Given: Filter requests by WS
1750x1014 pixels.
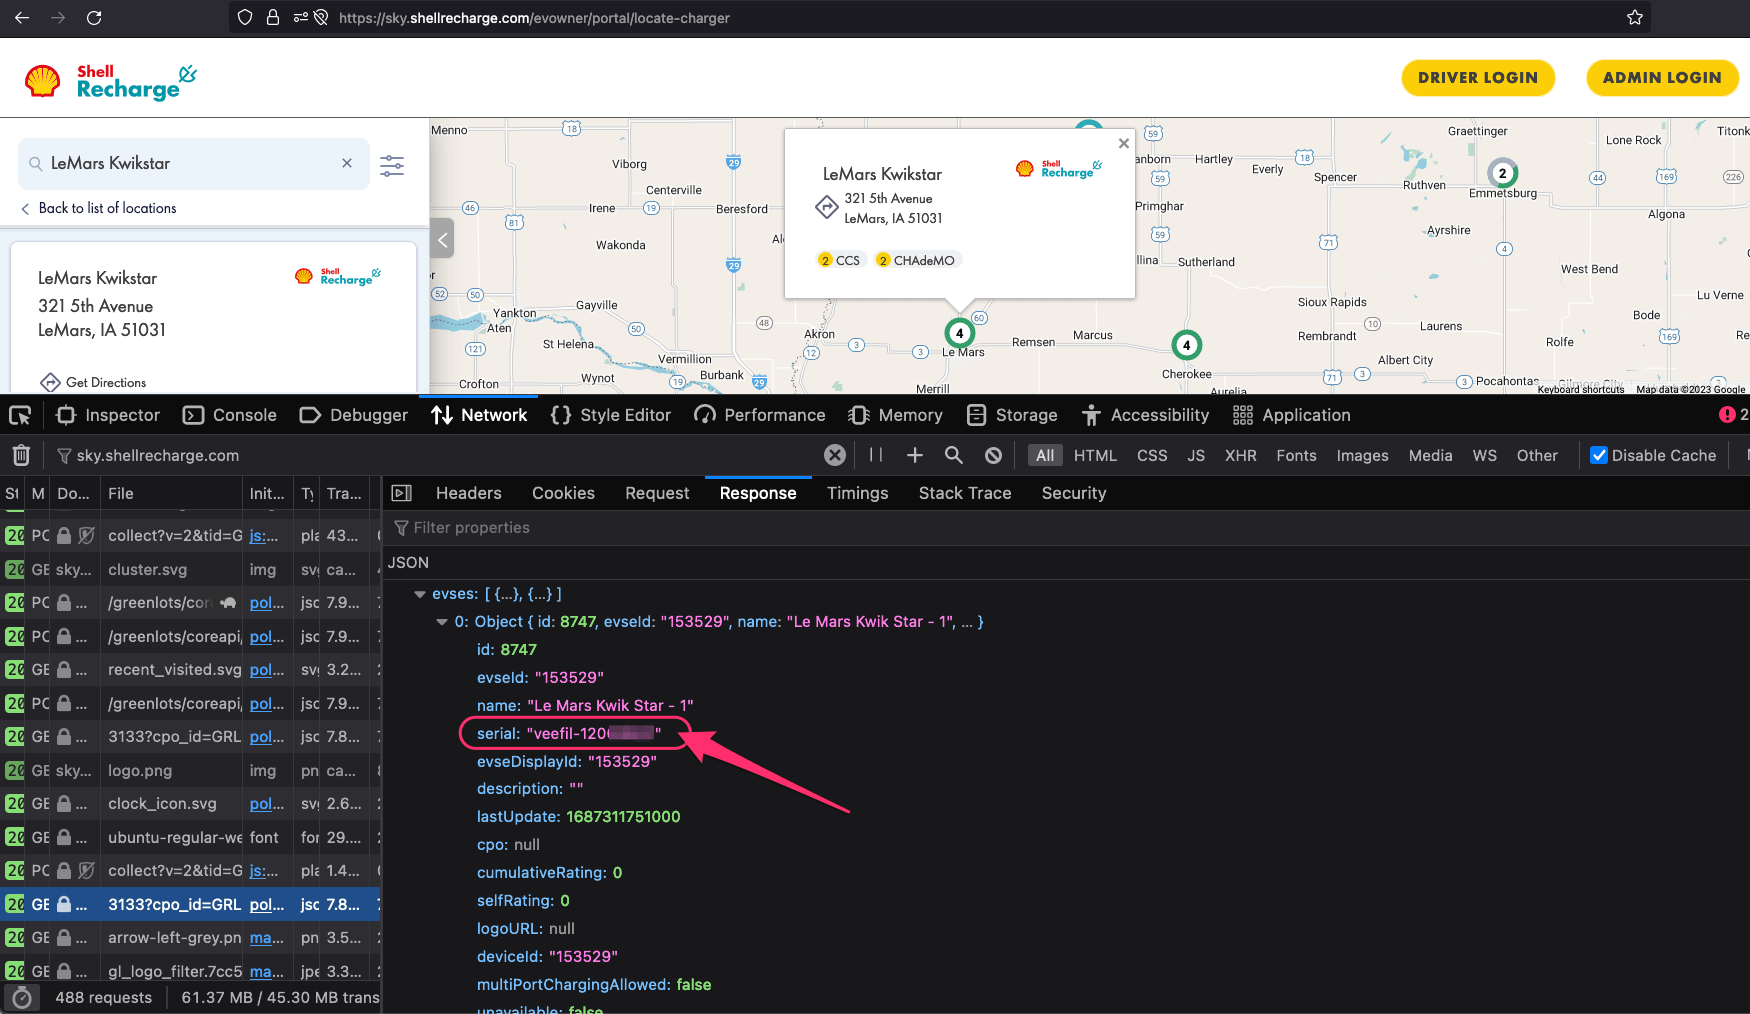Looking at the screenshot, I should pos(1484,455).
